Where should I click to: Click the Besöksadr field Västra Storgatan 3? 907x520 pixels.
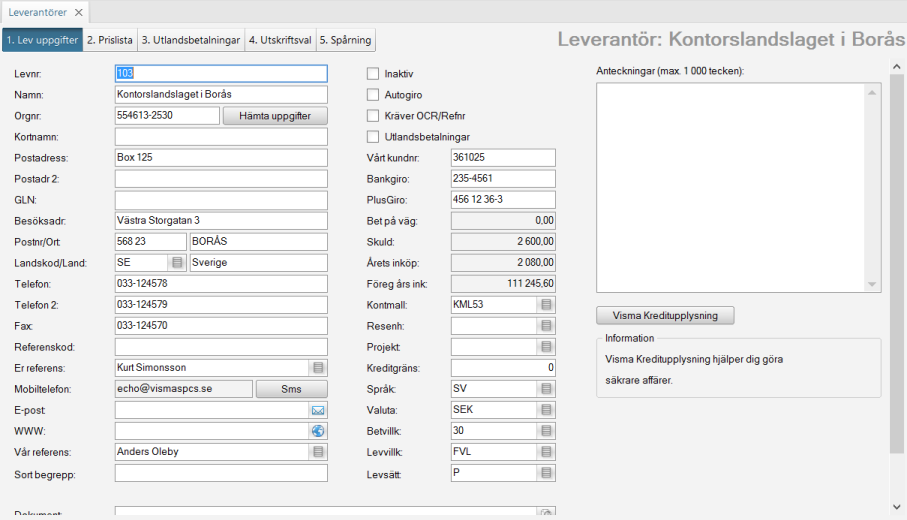tap(221, 220)
